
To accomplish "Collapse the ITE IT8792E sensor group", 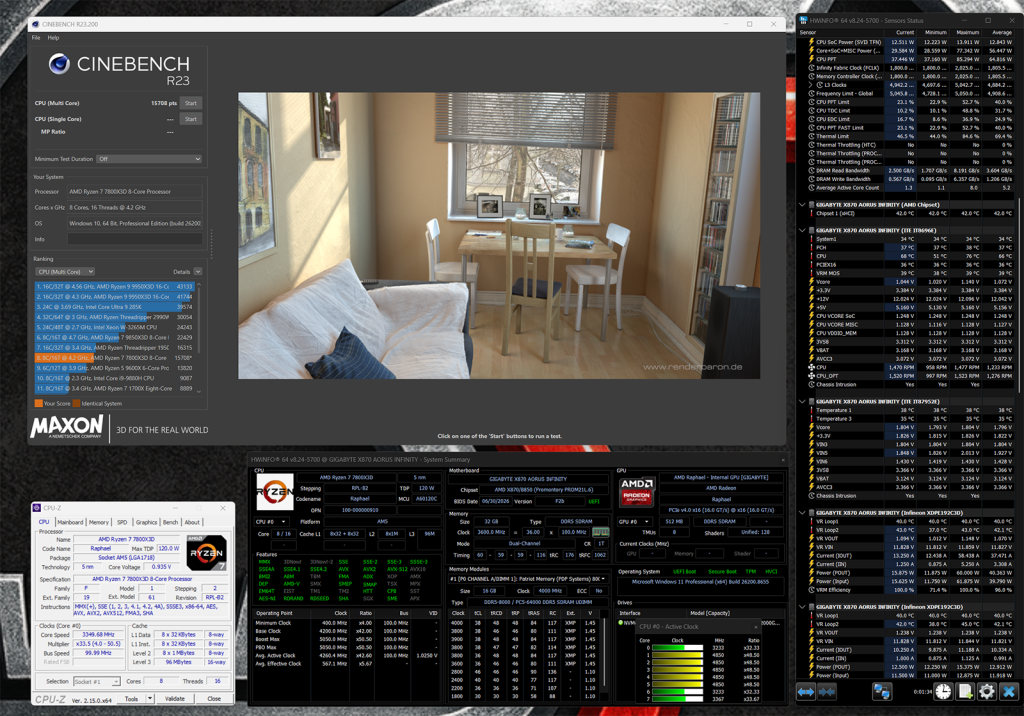I will (x=803, y=402).
